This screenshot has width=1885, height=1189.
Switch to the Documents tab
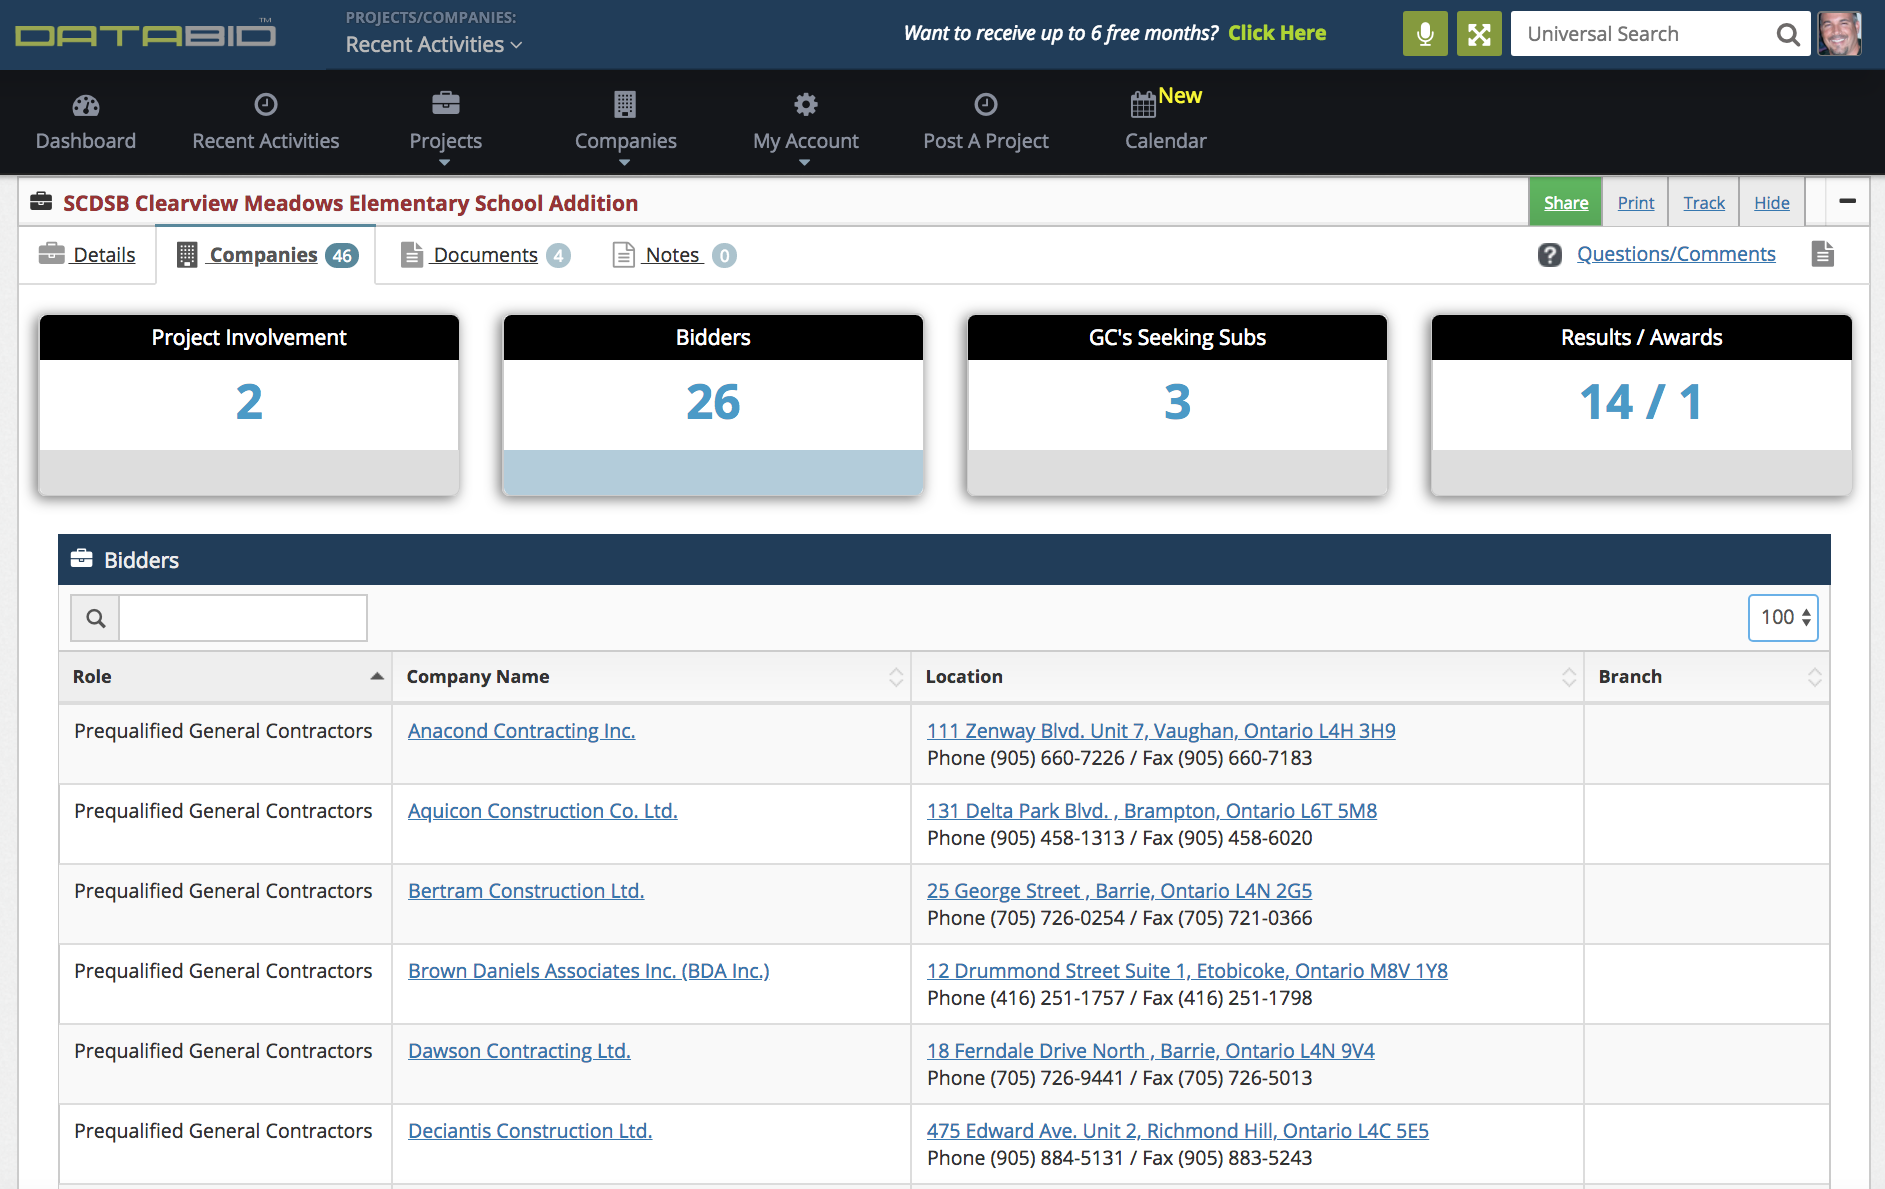click(x=485, y=255)
